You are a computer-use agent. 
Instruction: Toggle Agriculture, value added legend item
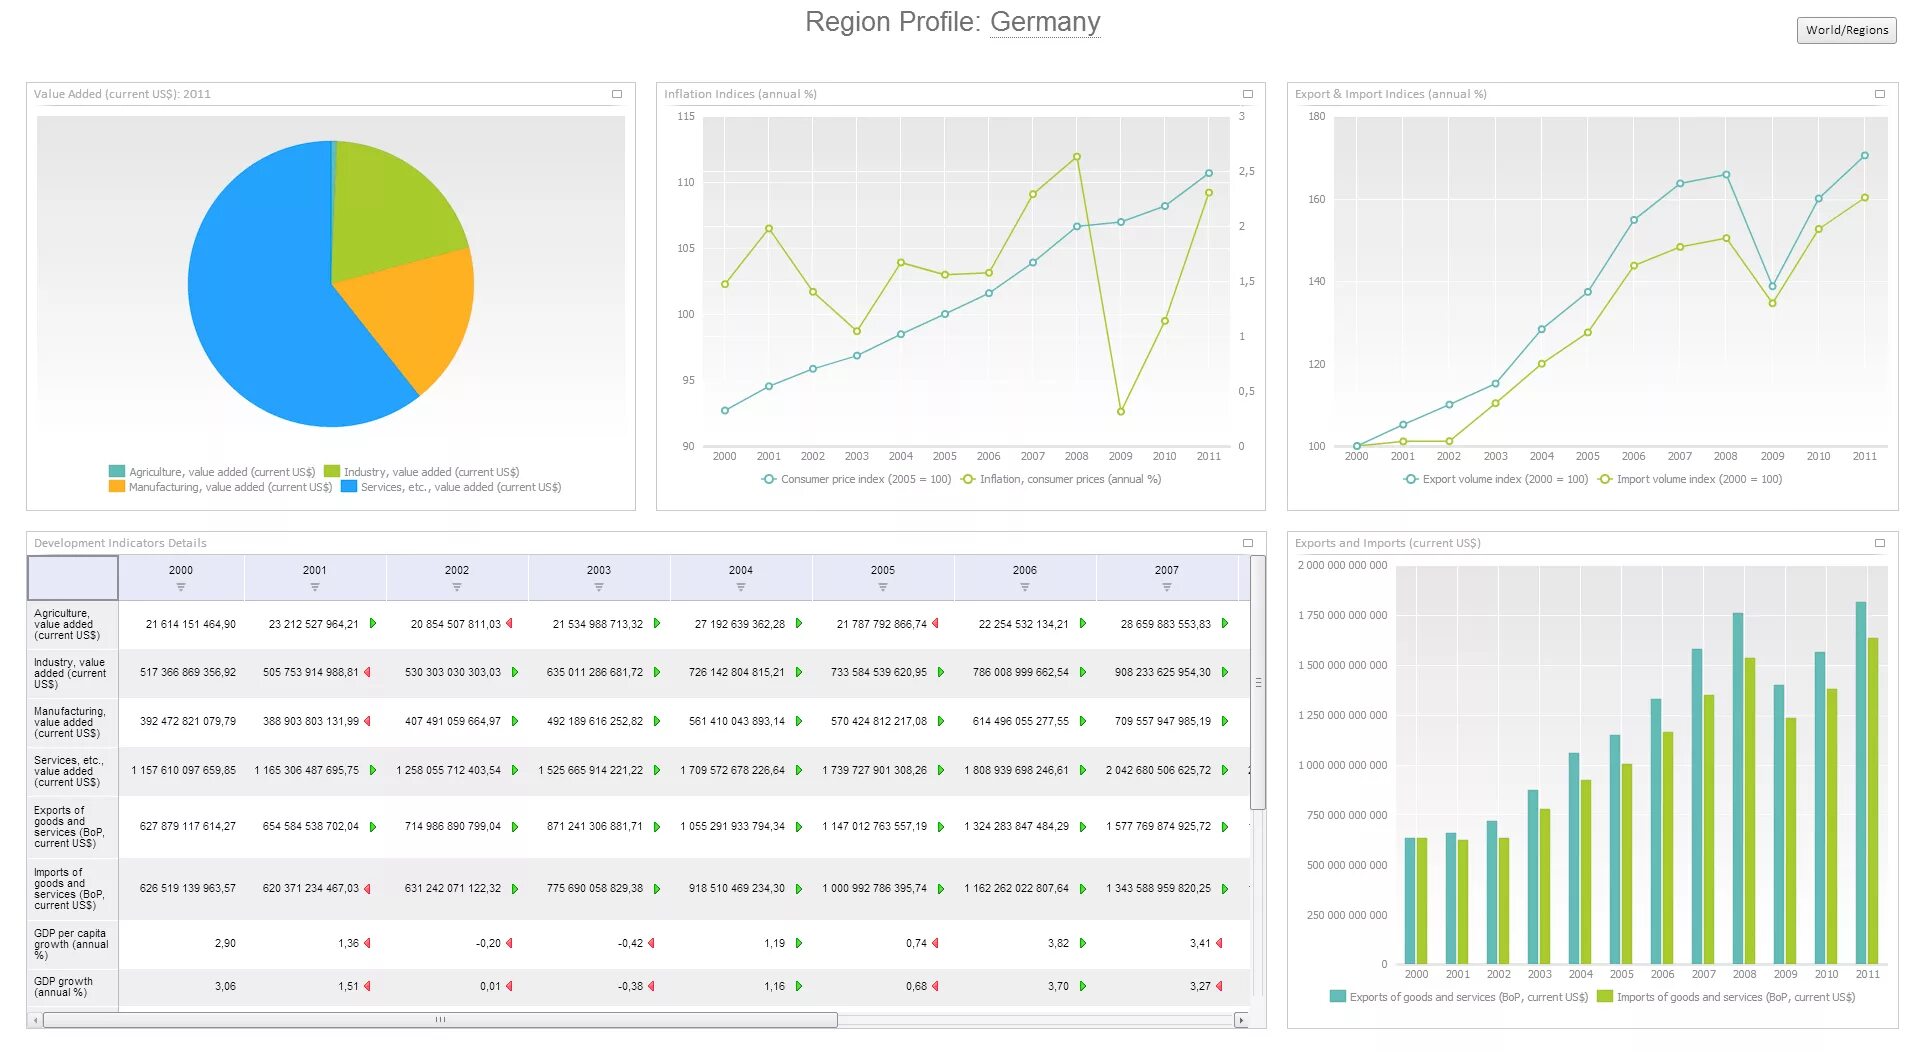(212, 472)
